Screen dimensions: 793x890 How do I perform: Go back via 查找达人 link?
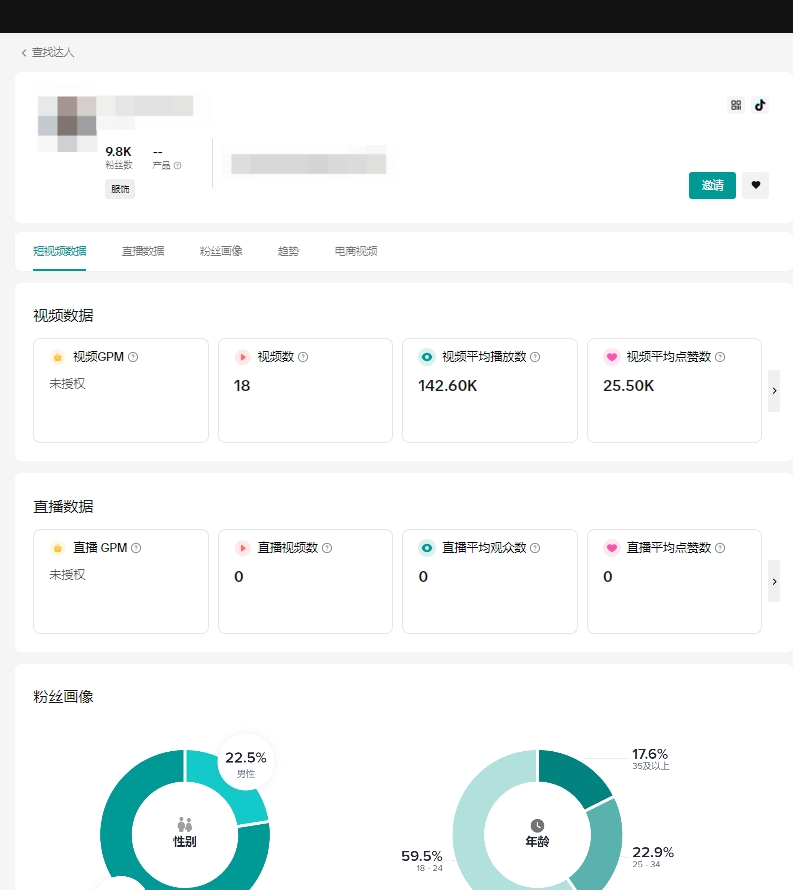click(48, 52)
